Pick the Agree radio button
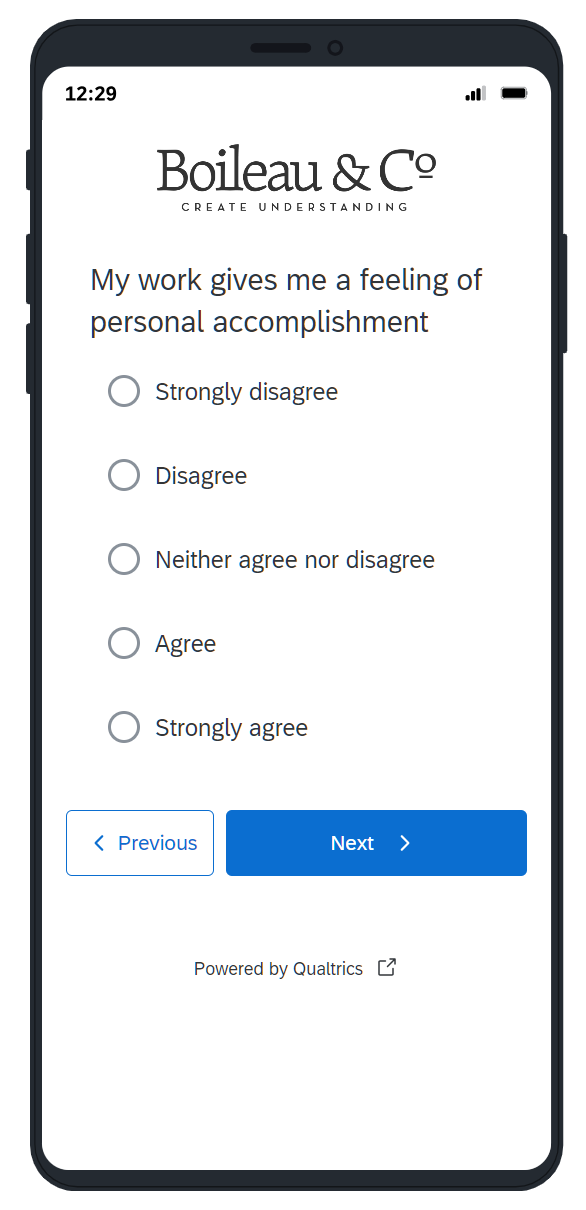The image size is (586, 1210). pos(124,643)
